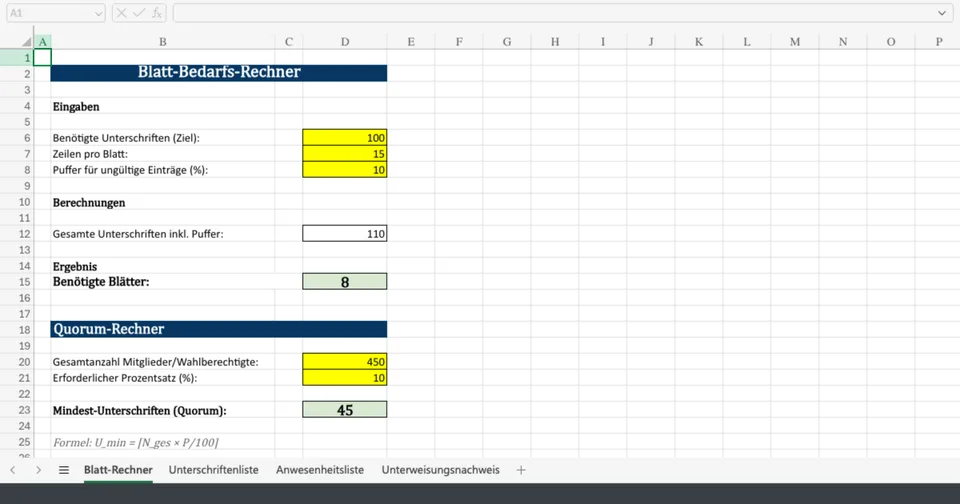
Task: Go to next sheet tabs arrow
Action: click(x=39, y=470)
